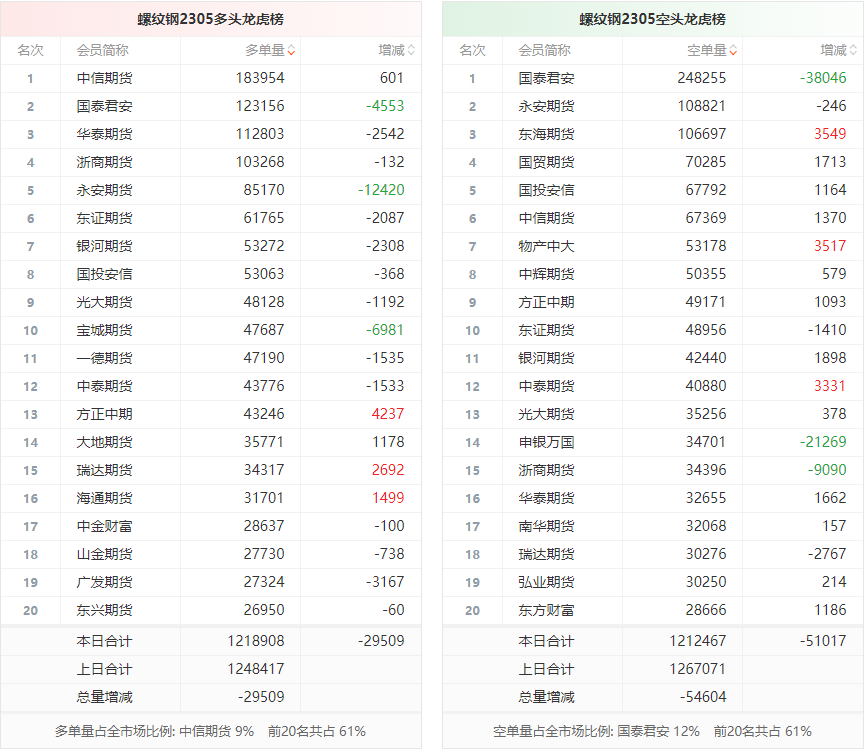The image size is (864, 750).
Task: Click 名次 column header in long table
Action: [30, 50]
